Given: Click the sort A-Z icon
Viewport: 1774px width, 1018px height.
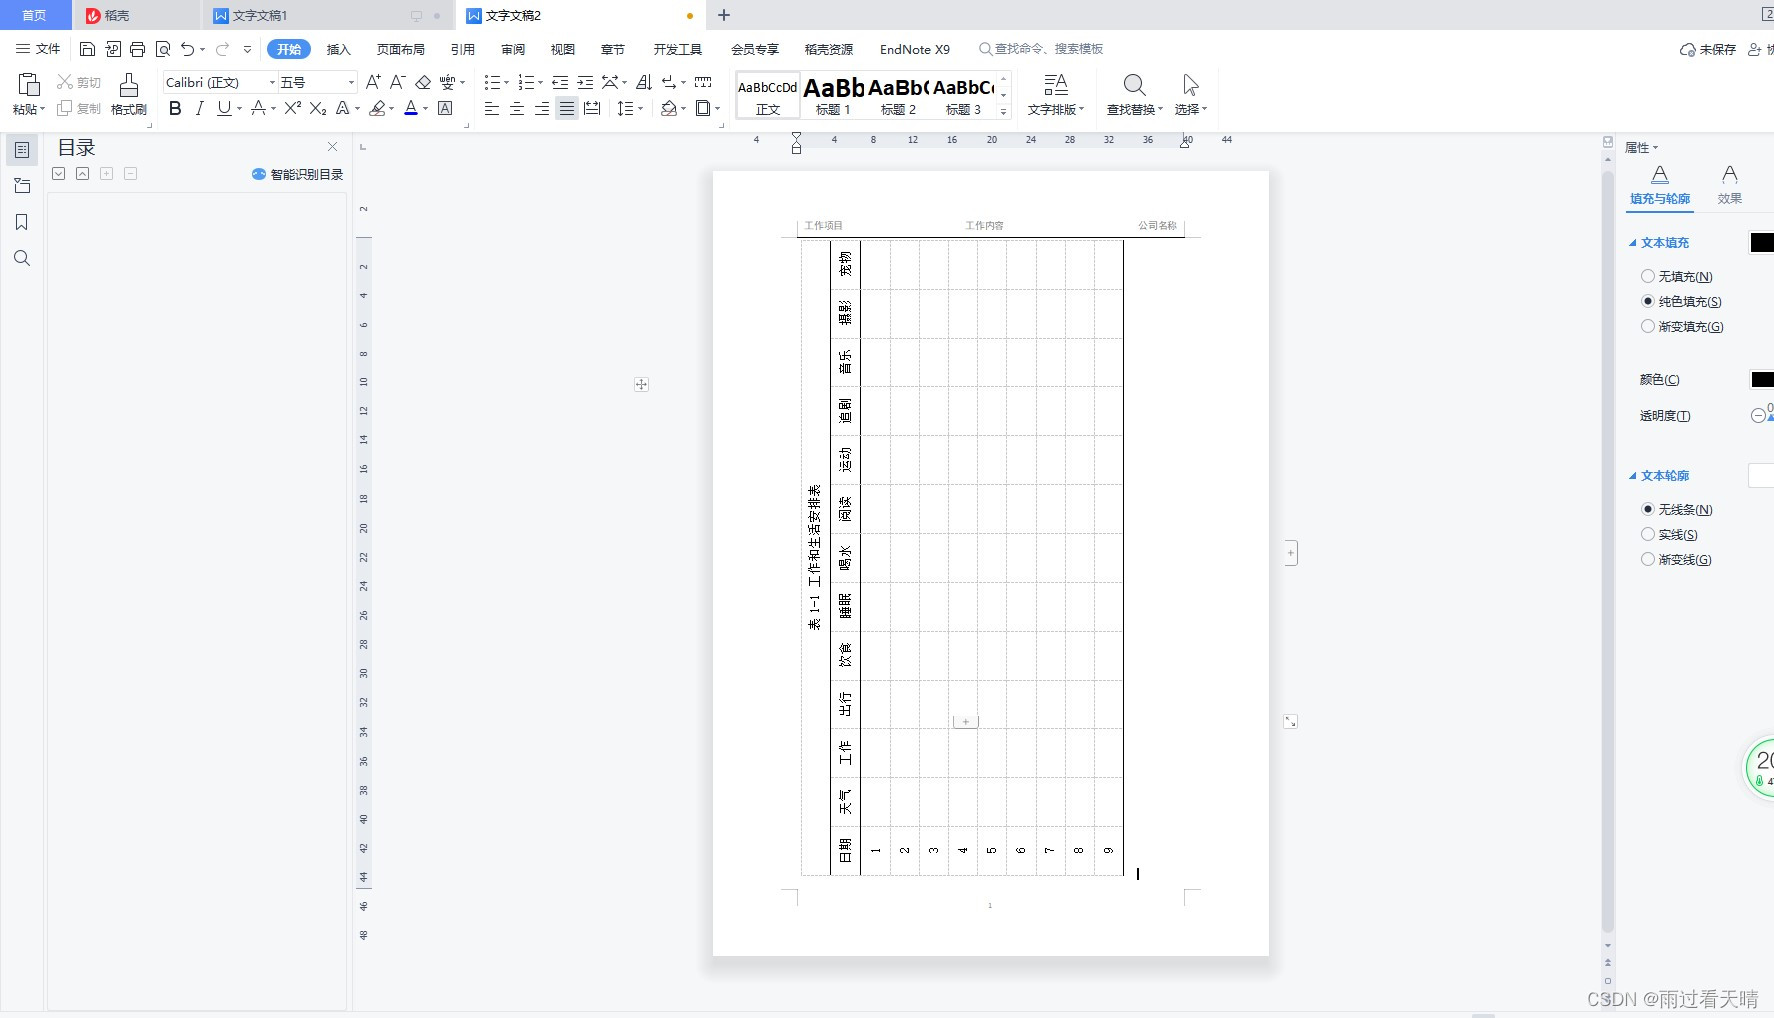Looking at the screenshot, I should 644,82.
